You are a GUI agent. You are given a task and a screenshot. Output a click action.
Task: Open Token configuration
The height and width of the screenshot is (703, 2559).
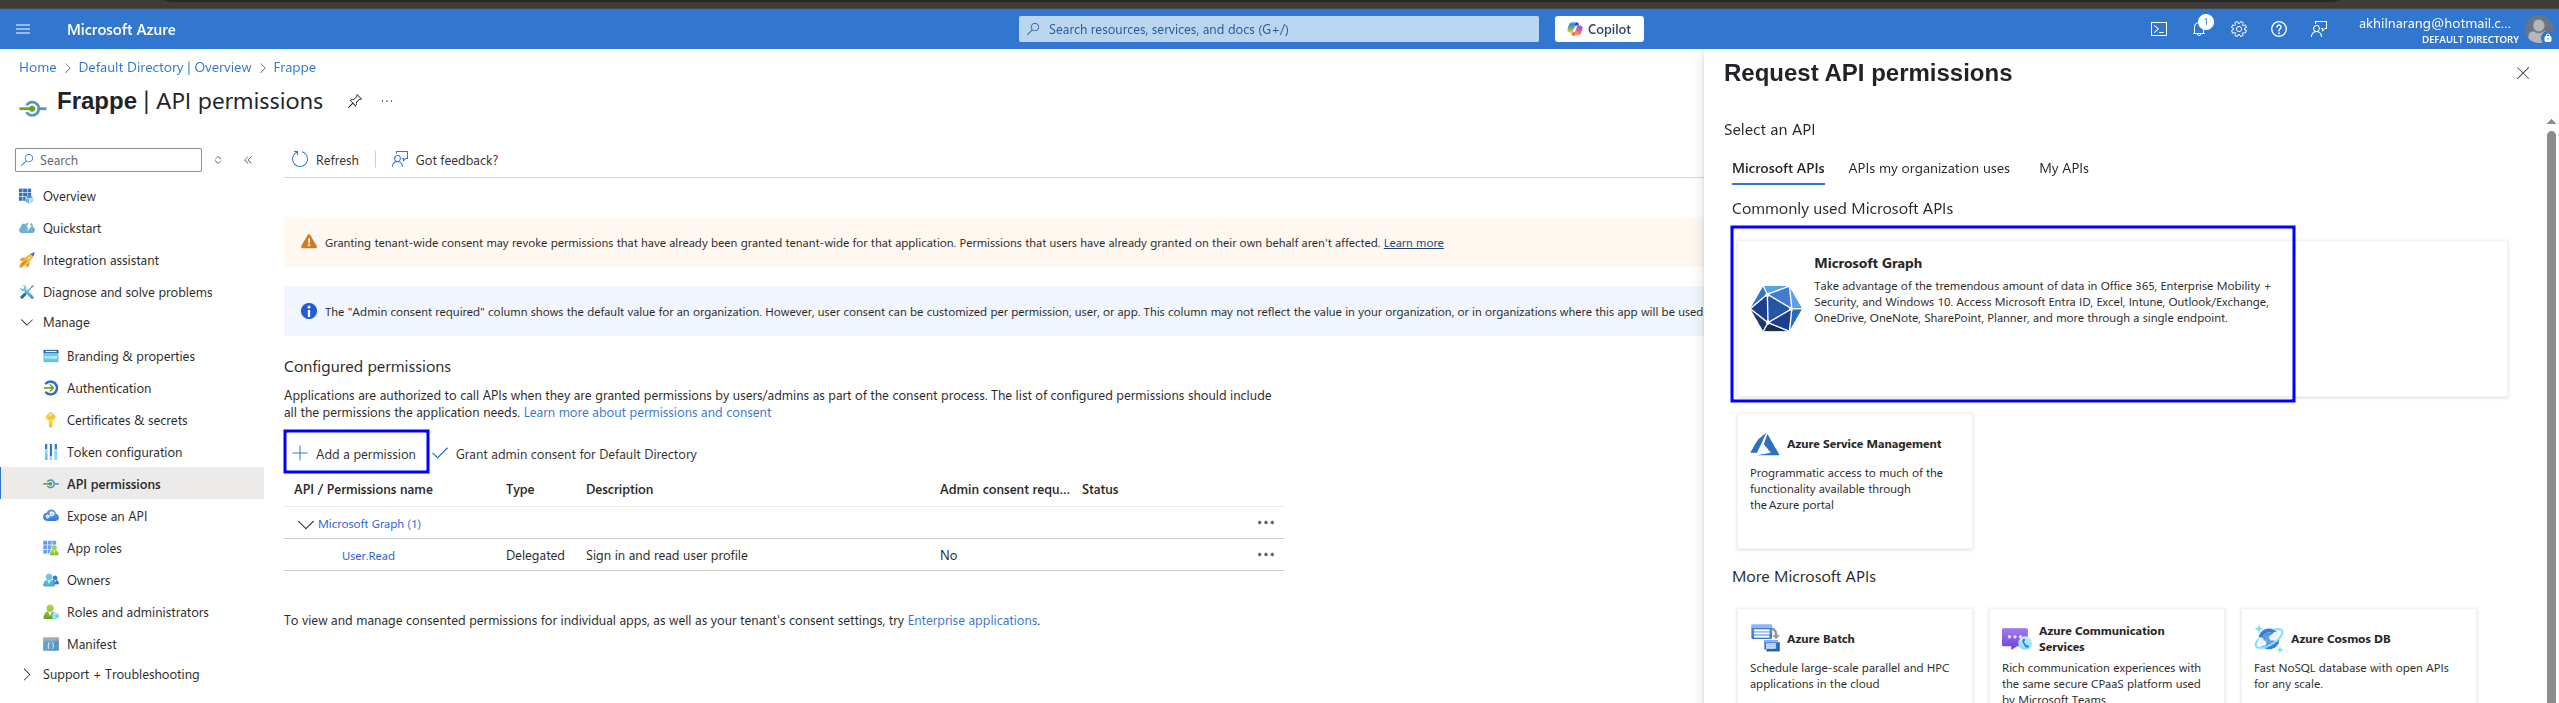[124, 452]
